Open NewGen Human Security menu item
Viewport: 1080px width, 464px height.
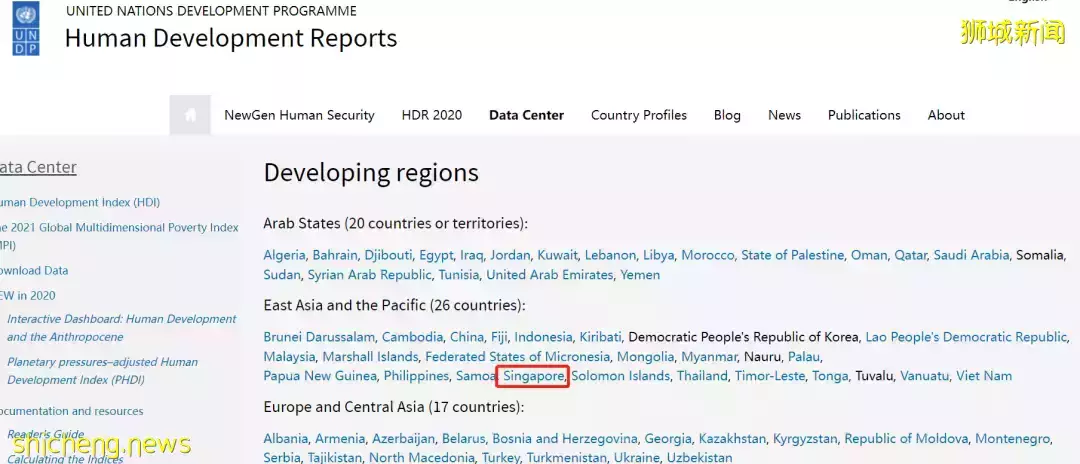click(299, 115)
